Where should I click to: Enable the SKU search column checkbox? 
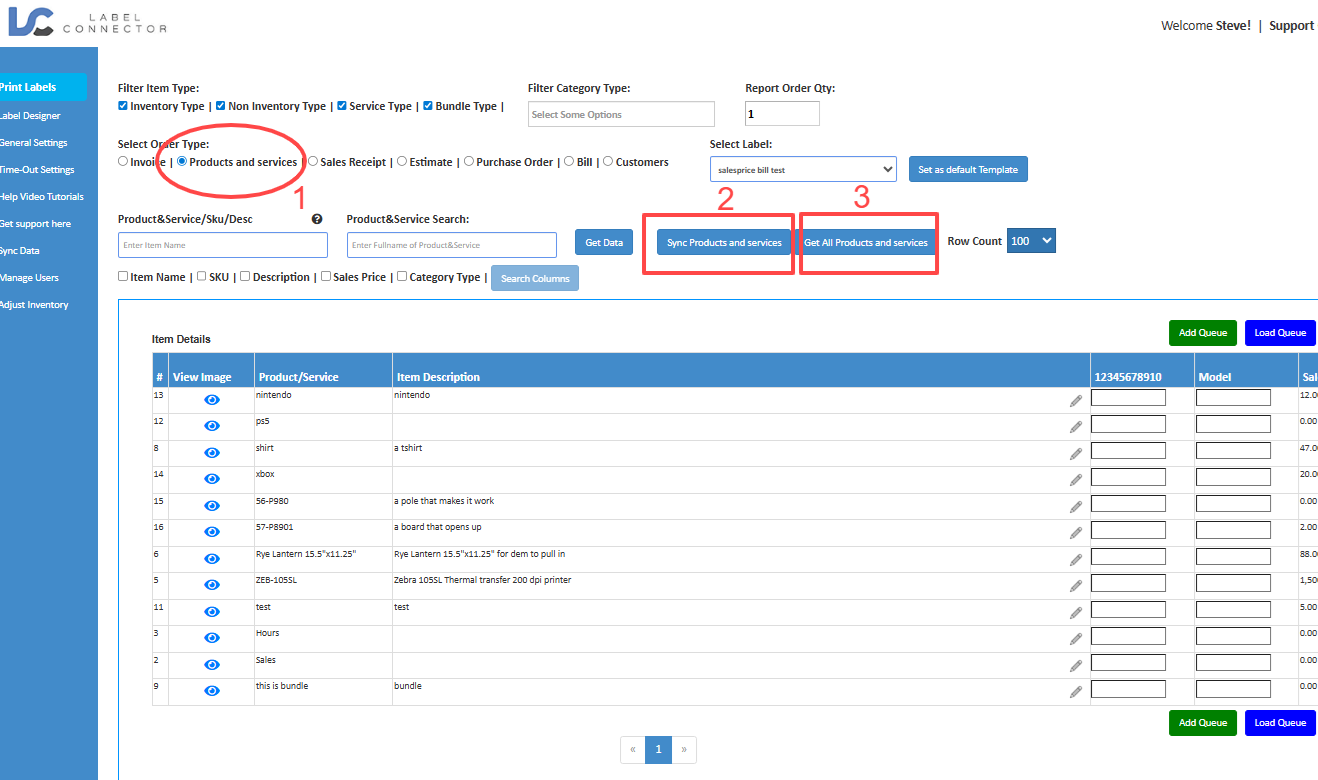202,277
